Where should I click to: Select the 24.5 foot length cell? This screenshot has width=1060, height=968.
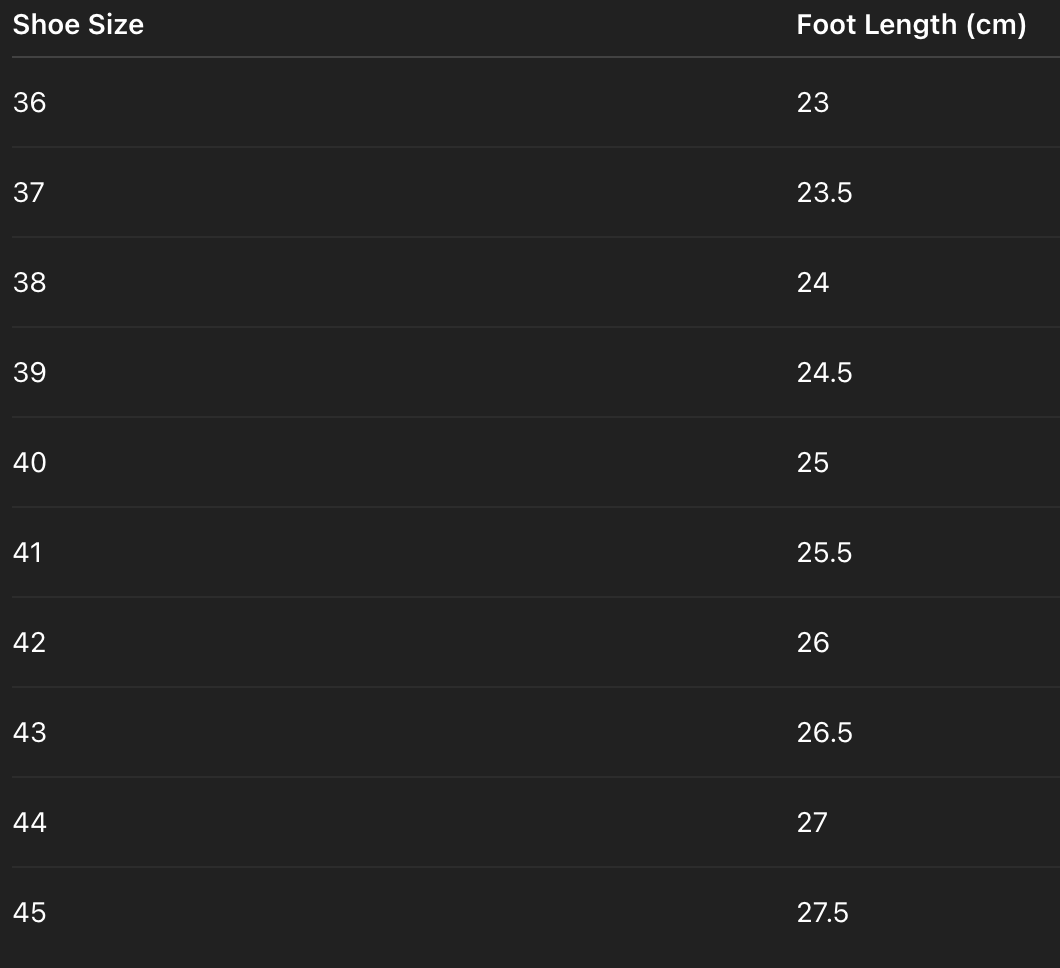(824, 372)
